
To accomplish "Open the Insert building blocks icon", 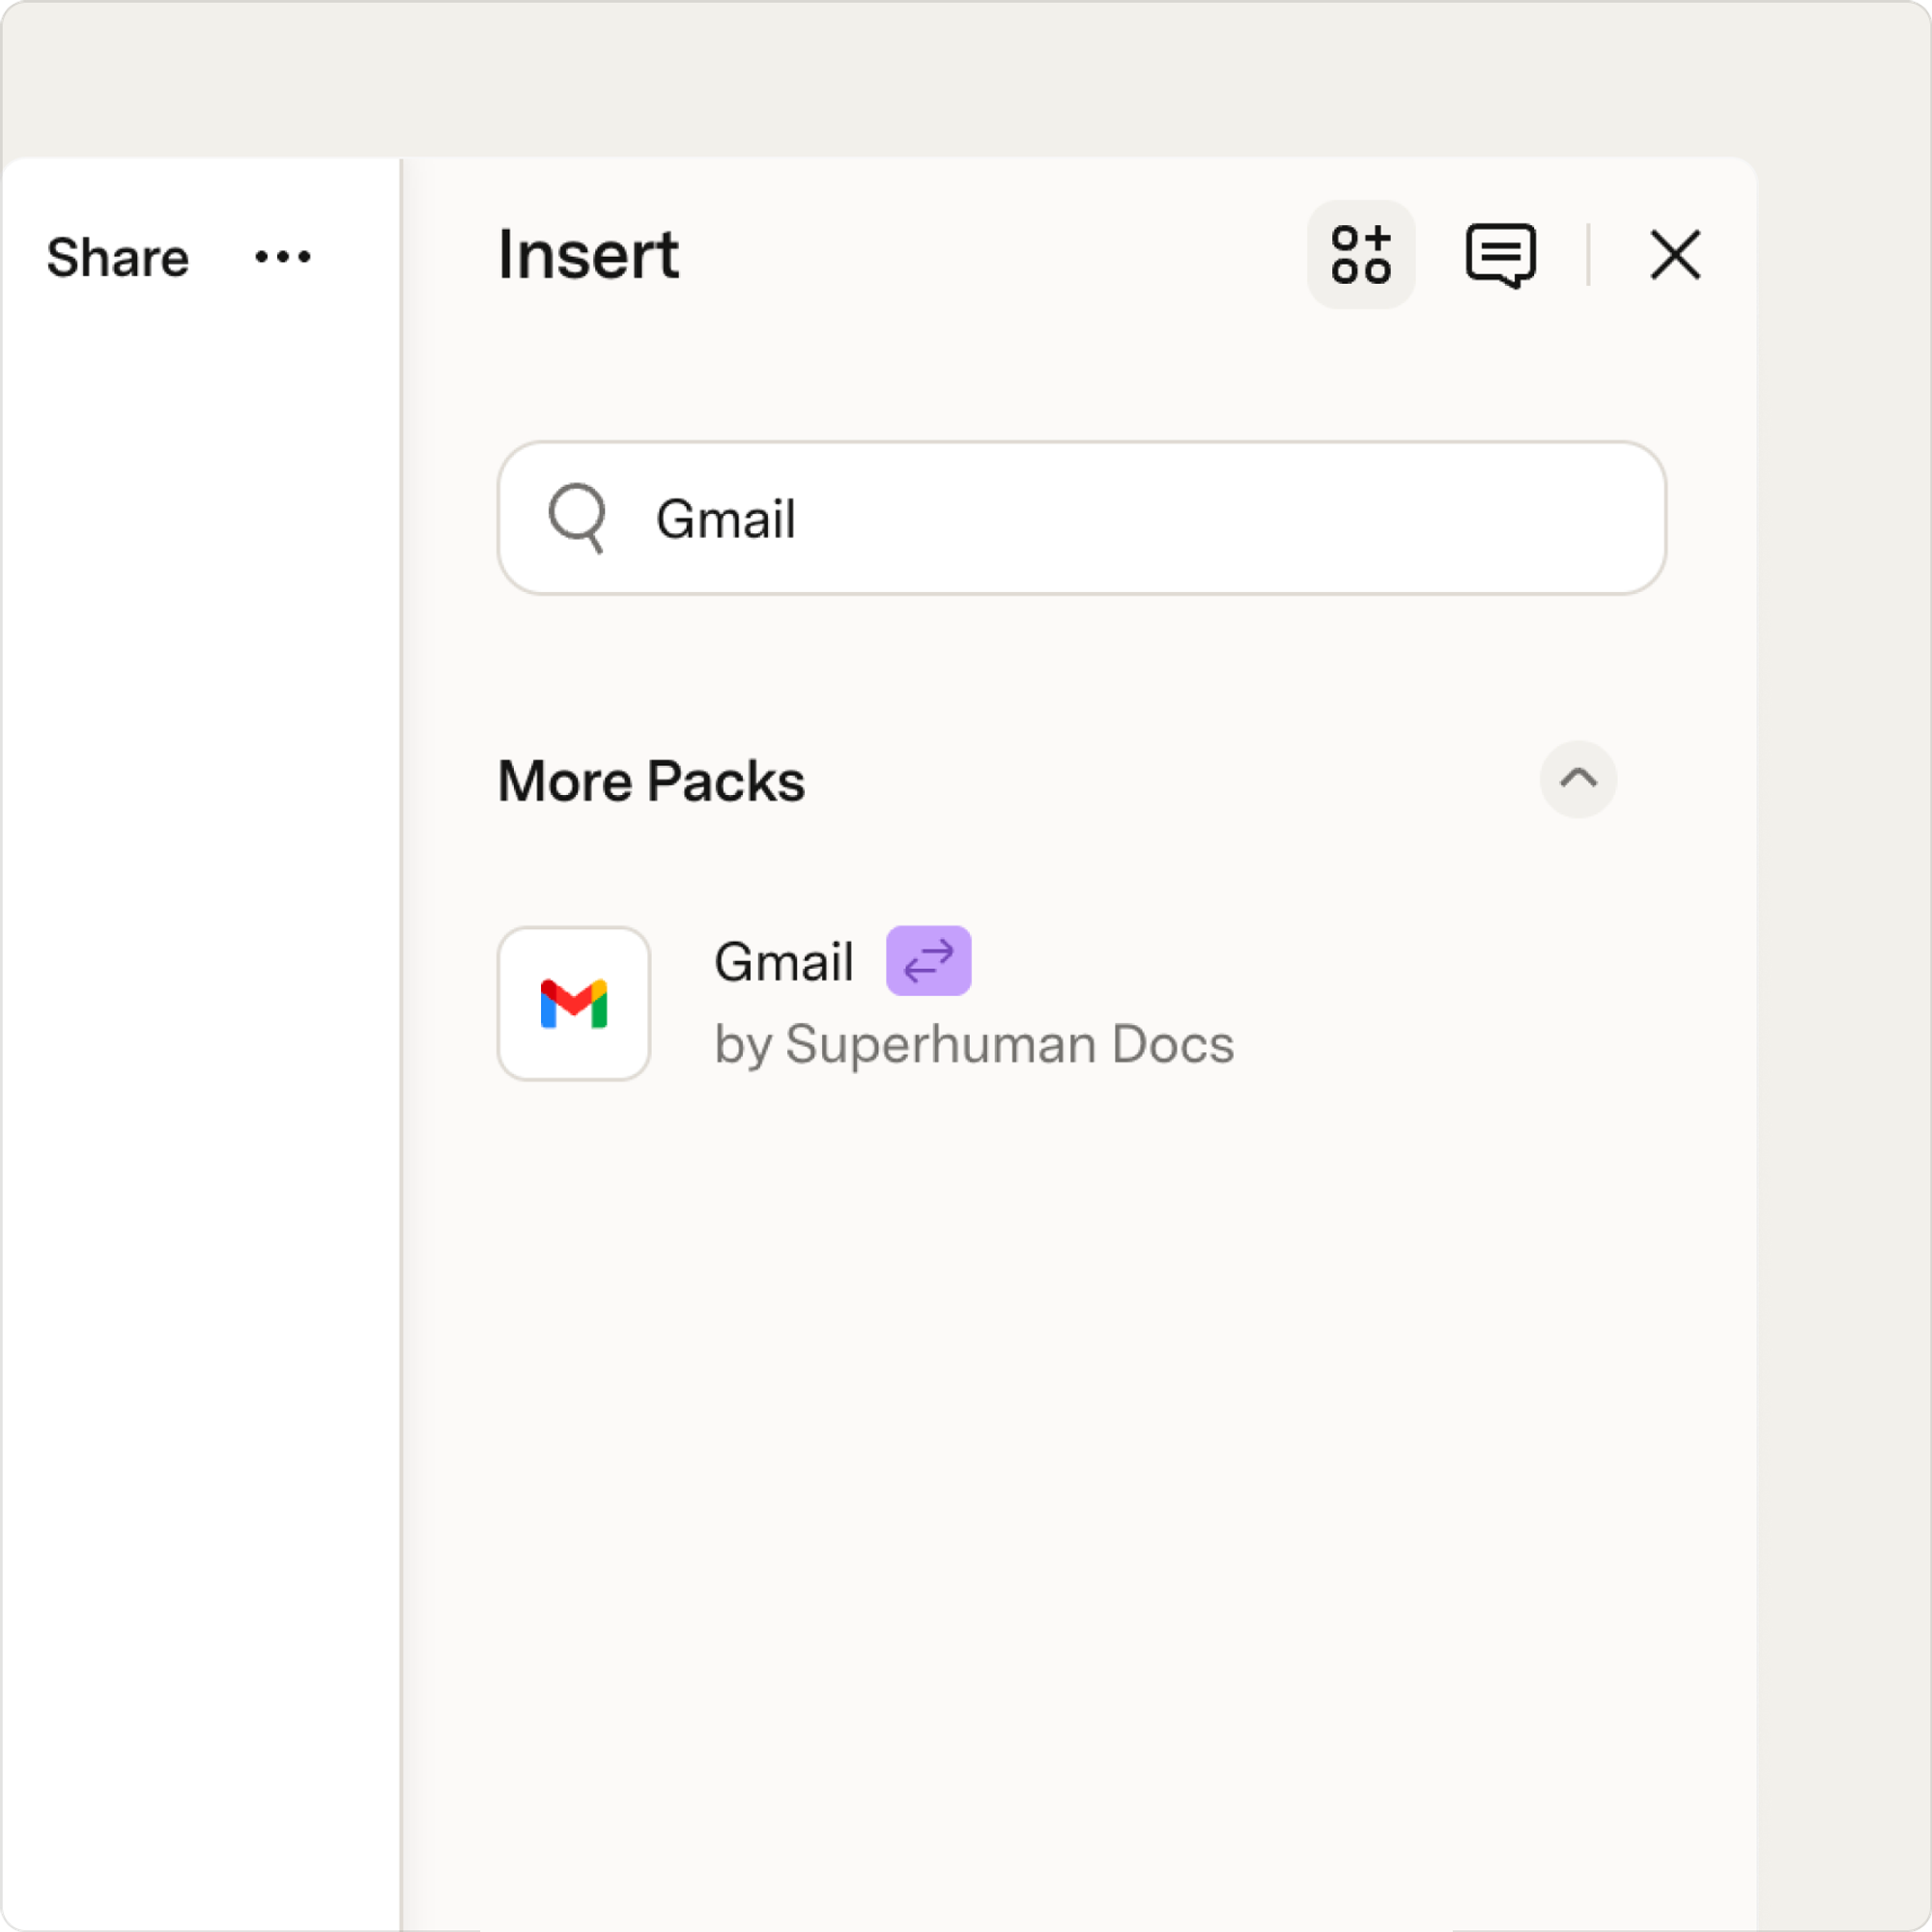I will point(1361,254).
